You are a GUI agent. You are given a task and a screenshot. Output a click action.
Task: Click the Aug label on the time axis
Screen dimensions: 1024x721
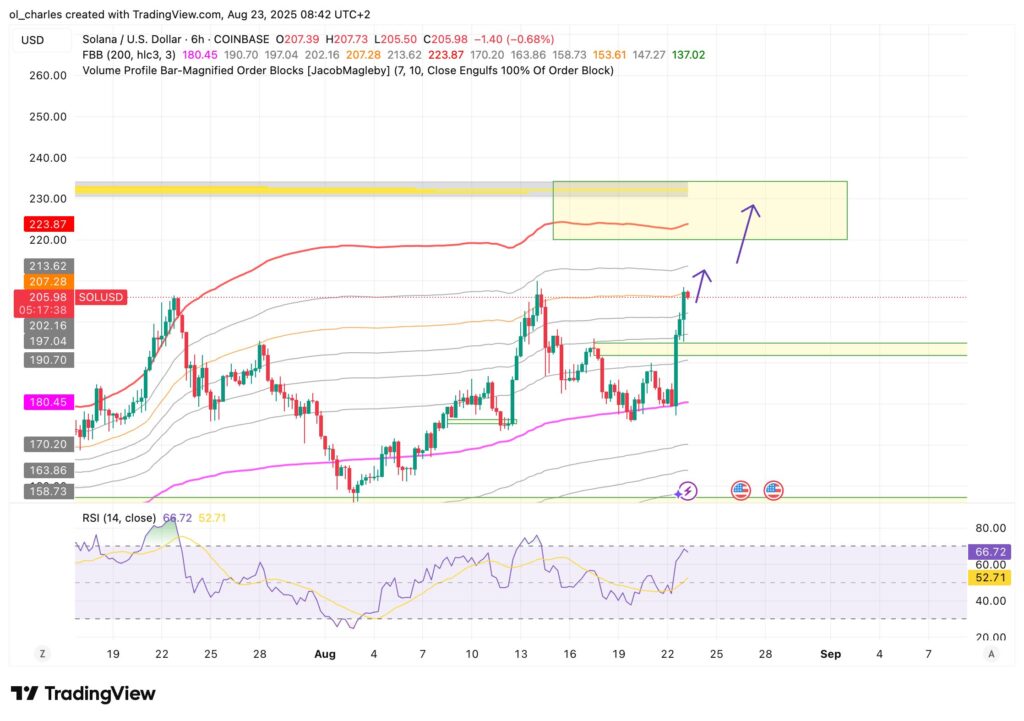(322, 654)
